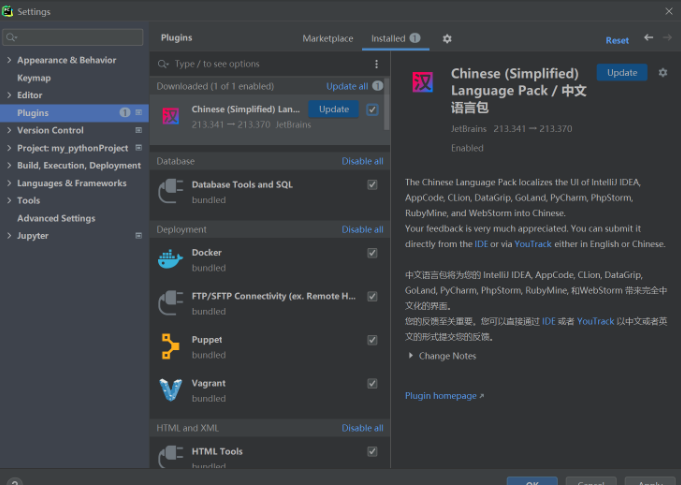Click the project-level icon beside Jupyter

139,235
